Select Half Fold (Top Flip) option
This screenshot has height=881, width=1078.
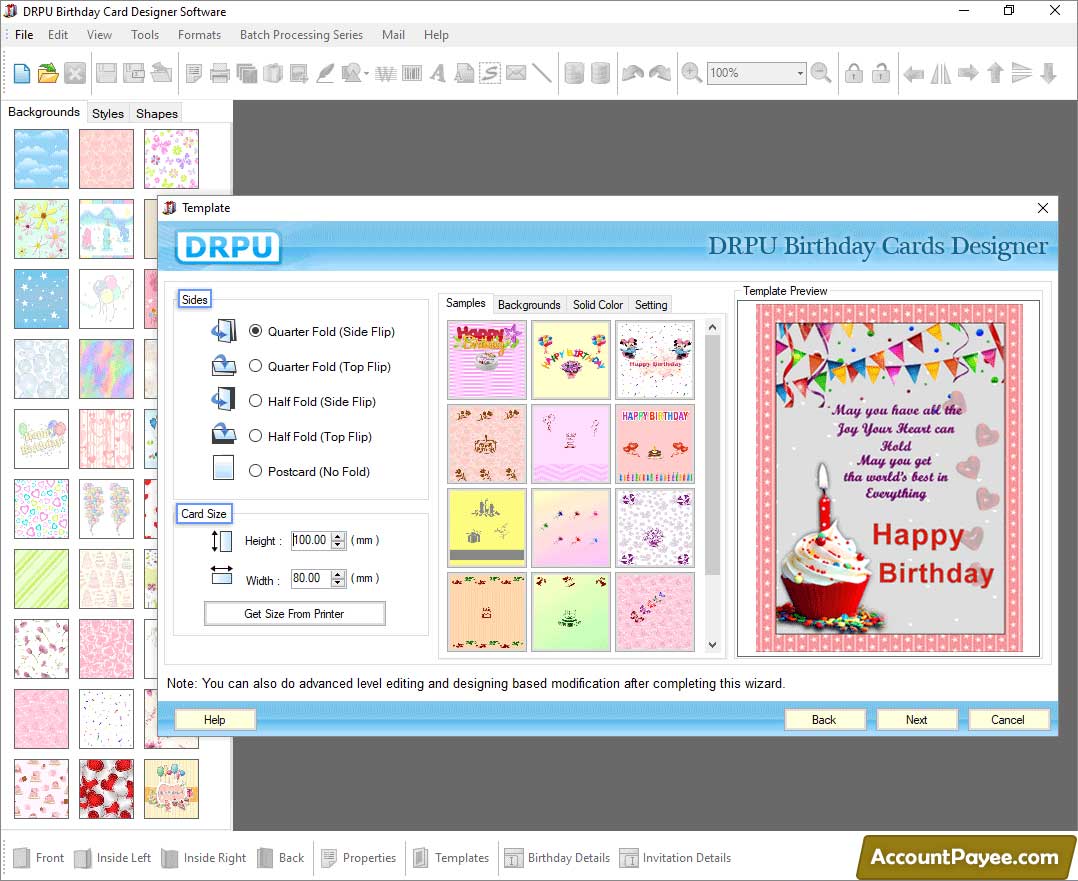click(255, 436)
